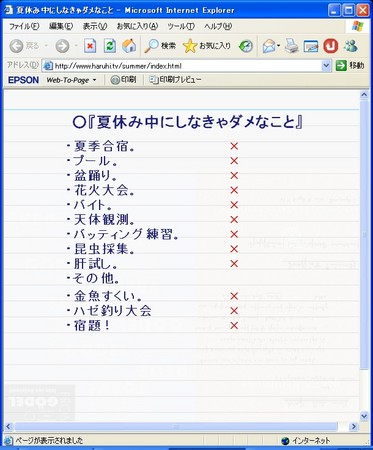Click the vertical scrollbar up arrow
Screen dimensions: 373x450
click(364, 95)
